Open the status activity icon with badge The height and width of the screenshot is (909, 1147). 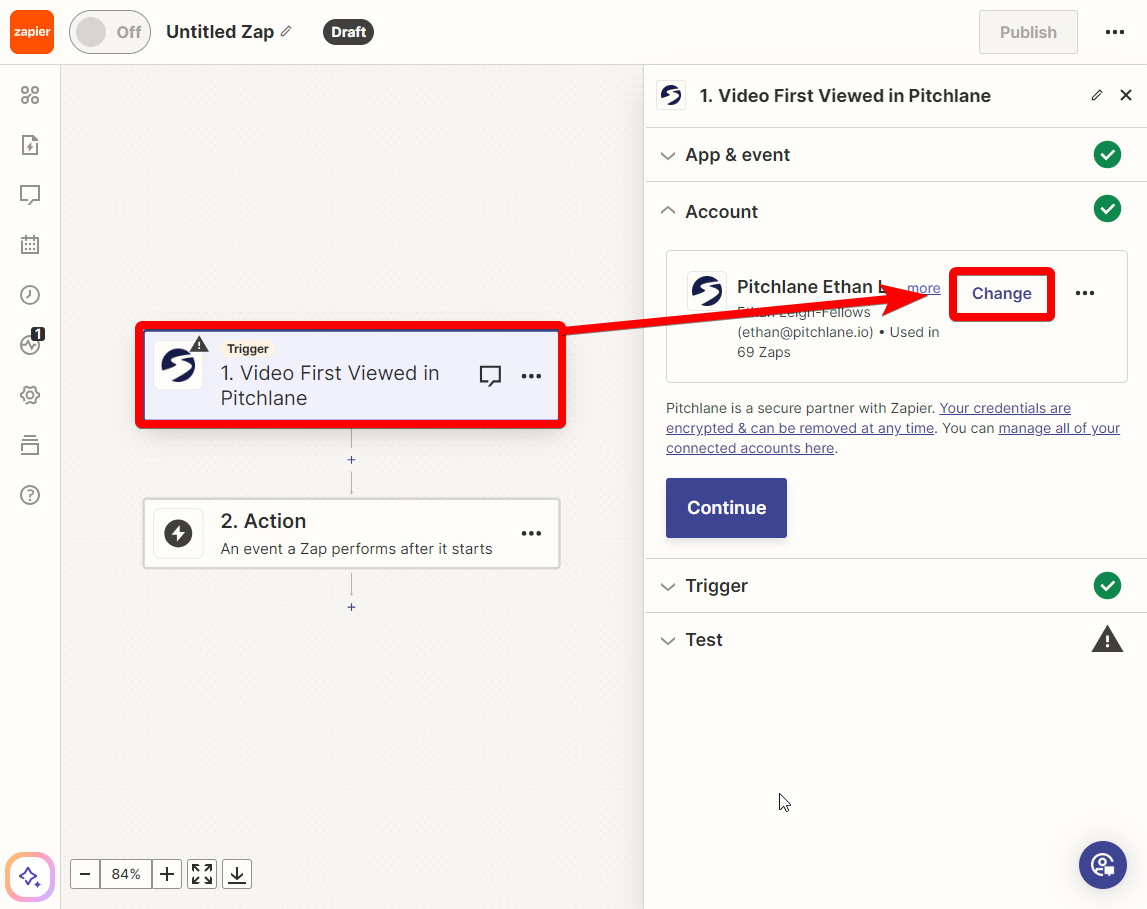tap(31, 342)
